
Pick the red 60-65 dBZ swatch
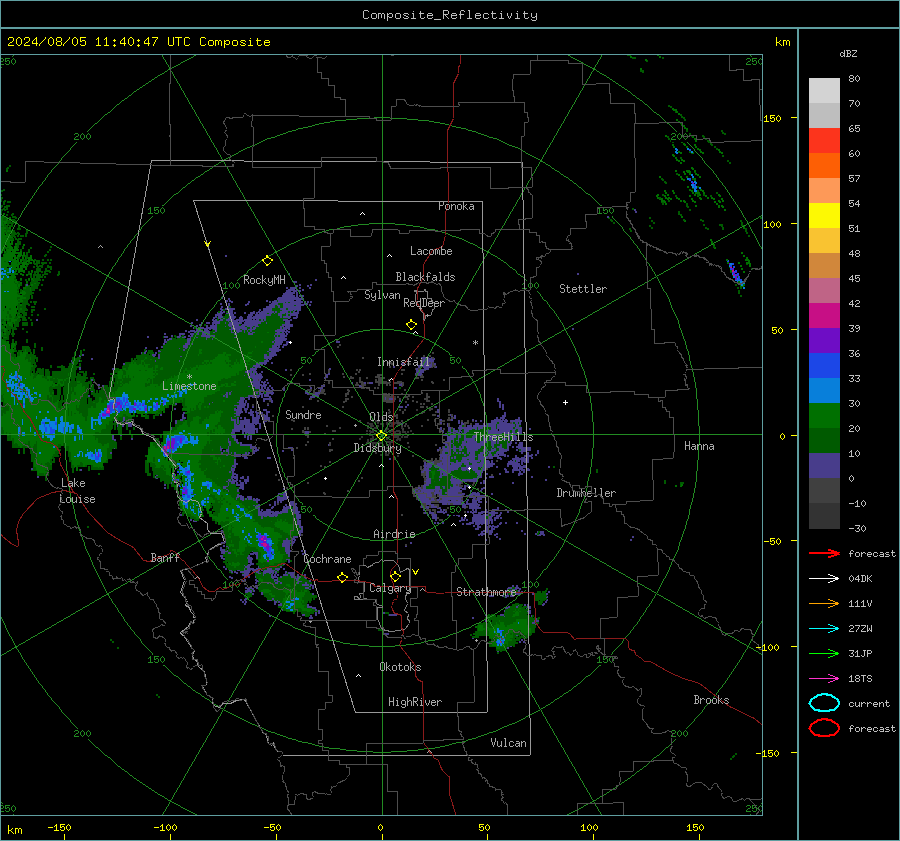[x=824, y=141]
